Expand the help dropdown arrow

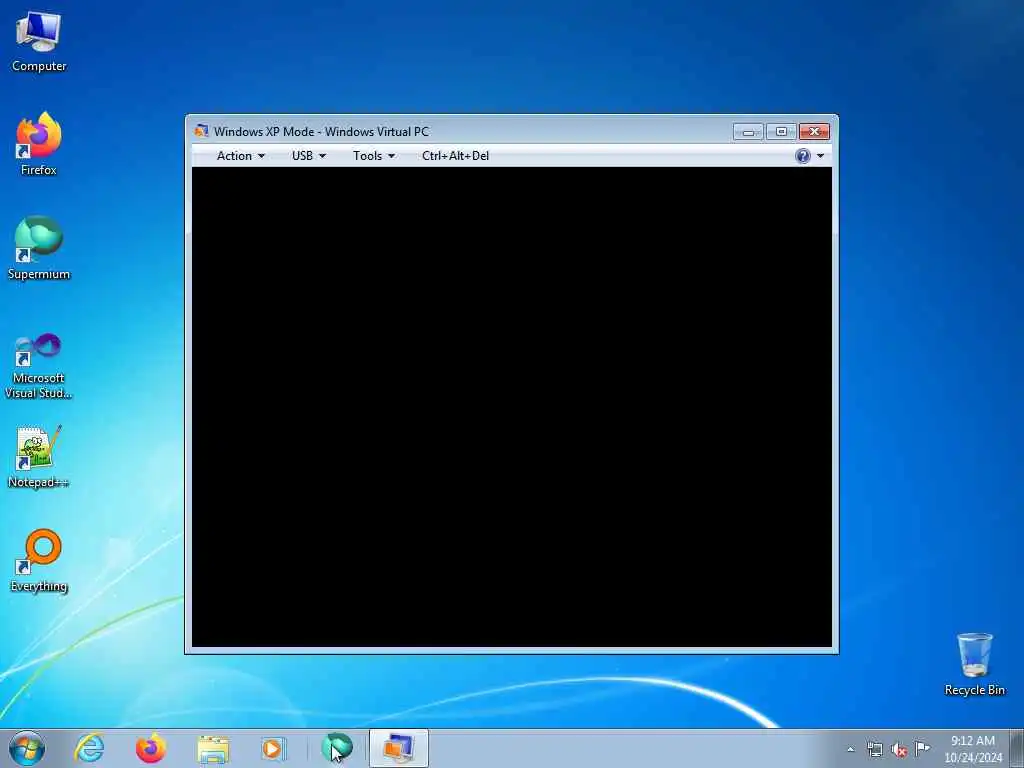[820, 156]
